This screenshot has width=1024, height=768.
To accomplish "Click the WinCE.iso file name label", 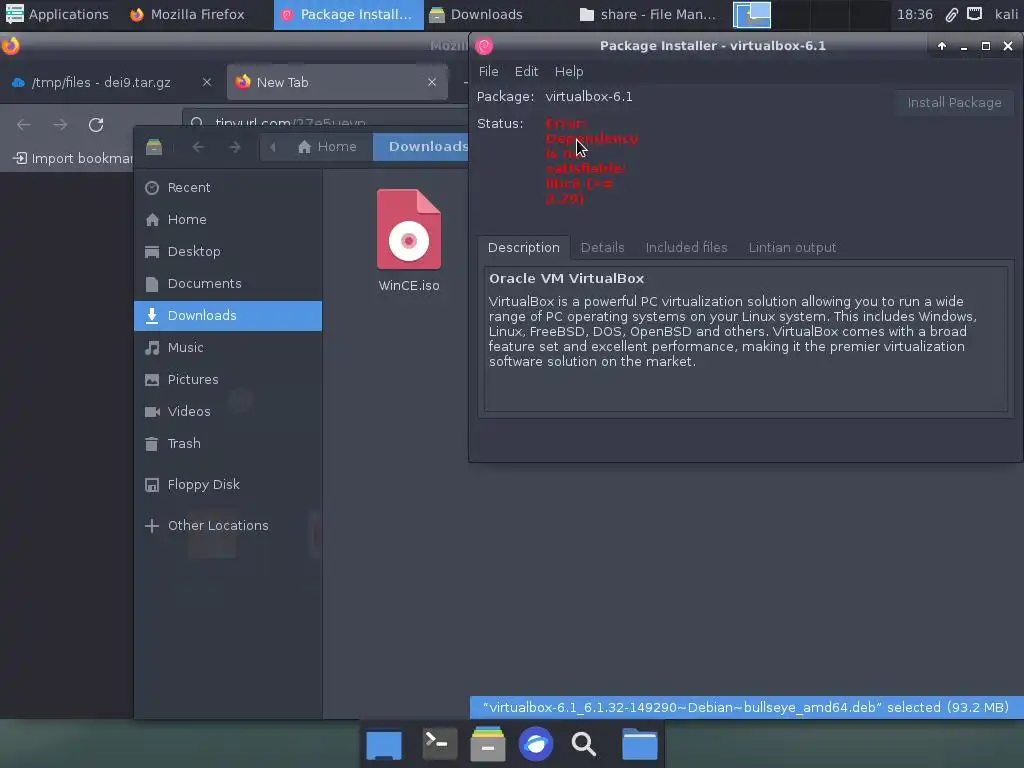I will [409, 286].
